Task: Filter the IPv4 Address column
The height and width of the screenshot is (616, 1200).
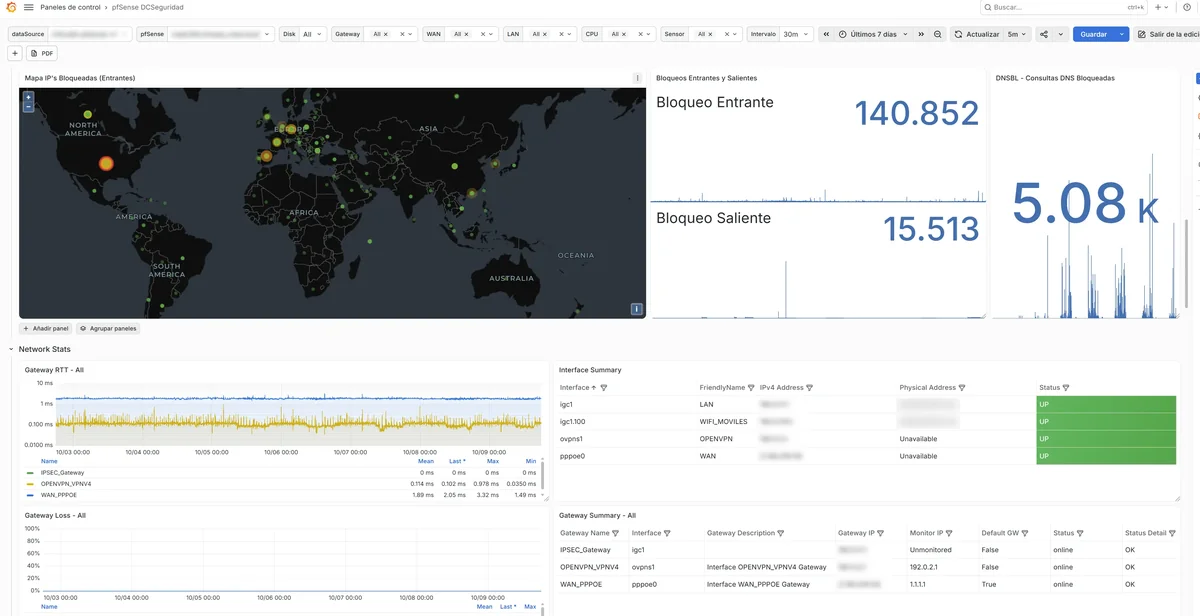Action: (x=809, y=388)
